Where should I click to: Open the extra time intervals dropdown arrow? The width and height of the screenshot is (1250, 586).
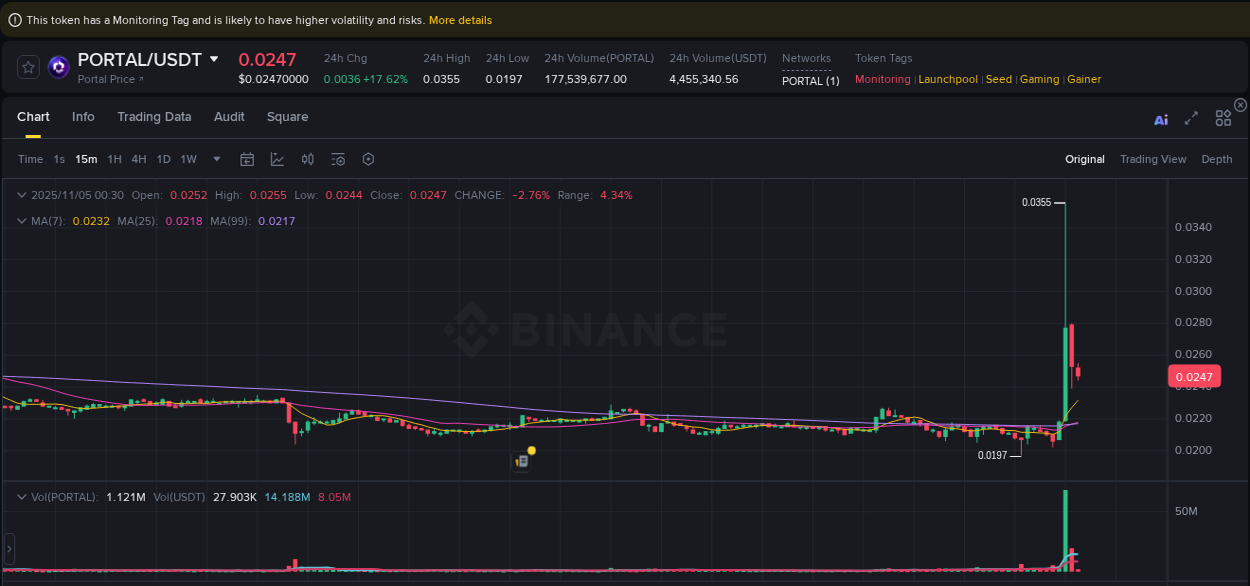pos(216,159)
